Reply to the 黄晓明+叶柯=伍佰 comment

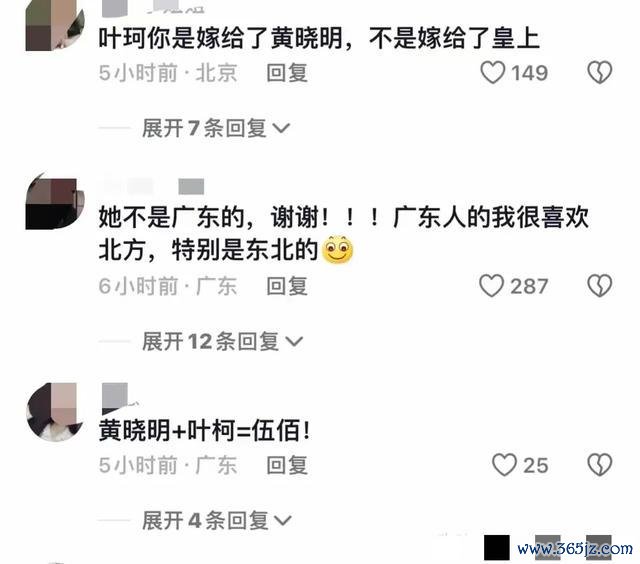(287, 465)
